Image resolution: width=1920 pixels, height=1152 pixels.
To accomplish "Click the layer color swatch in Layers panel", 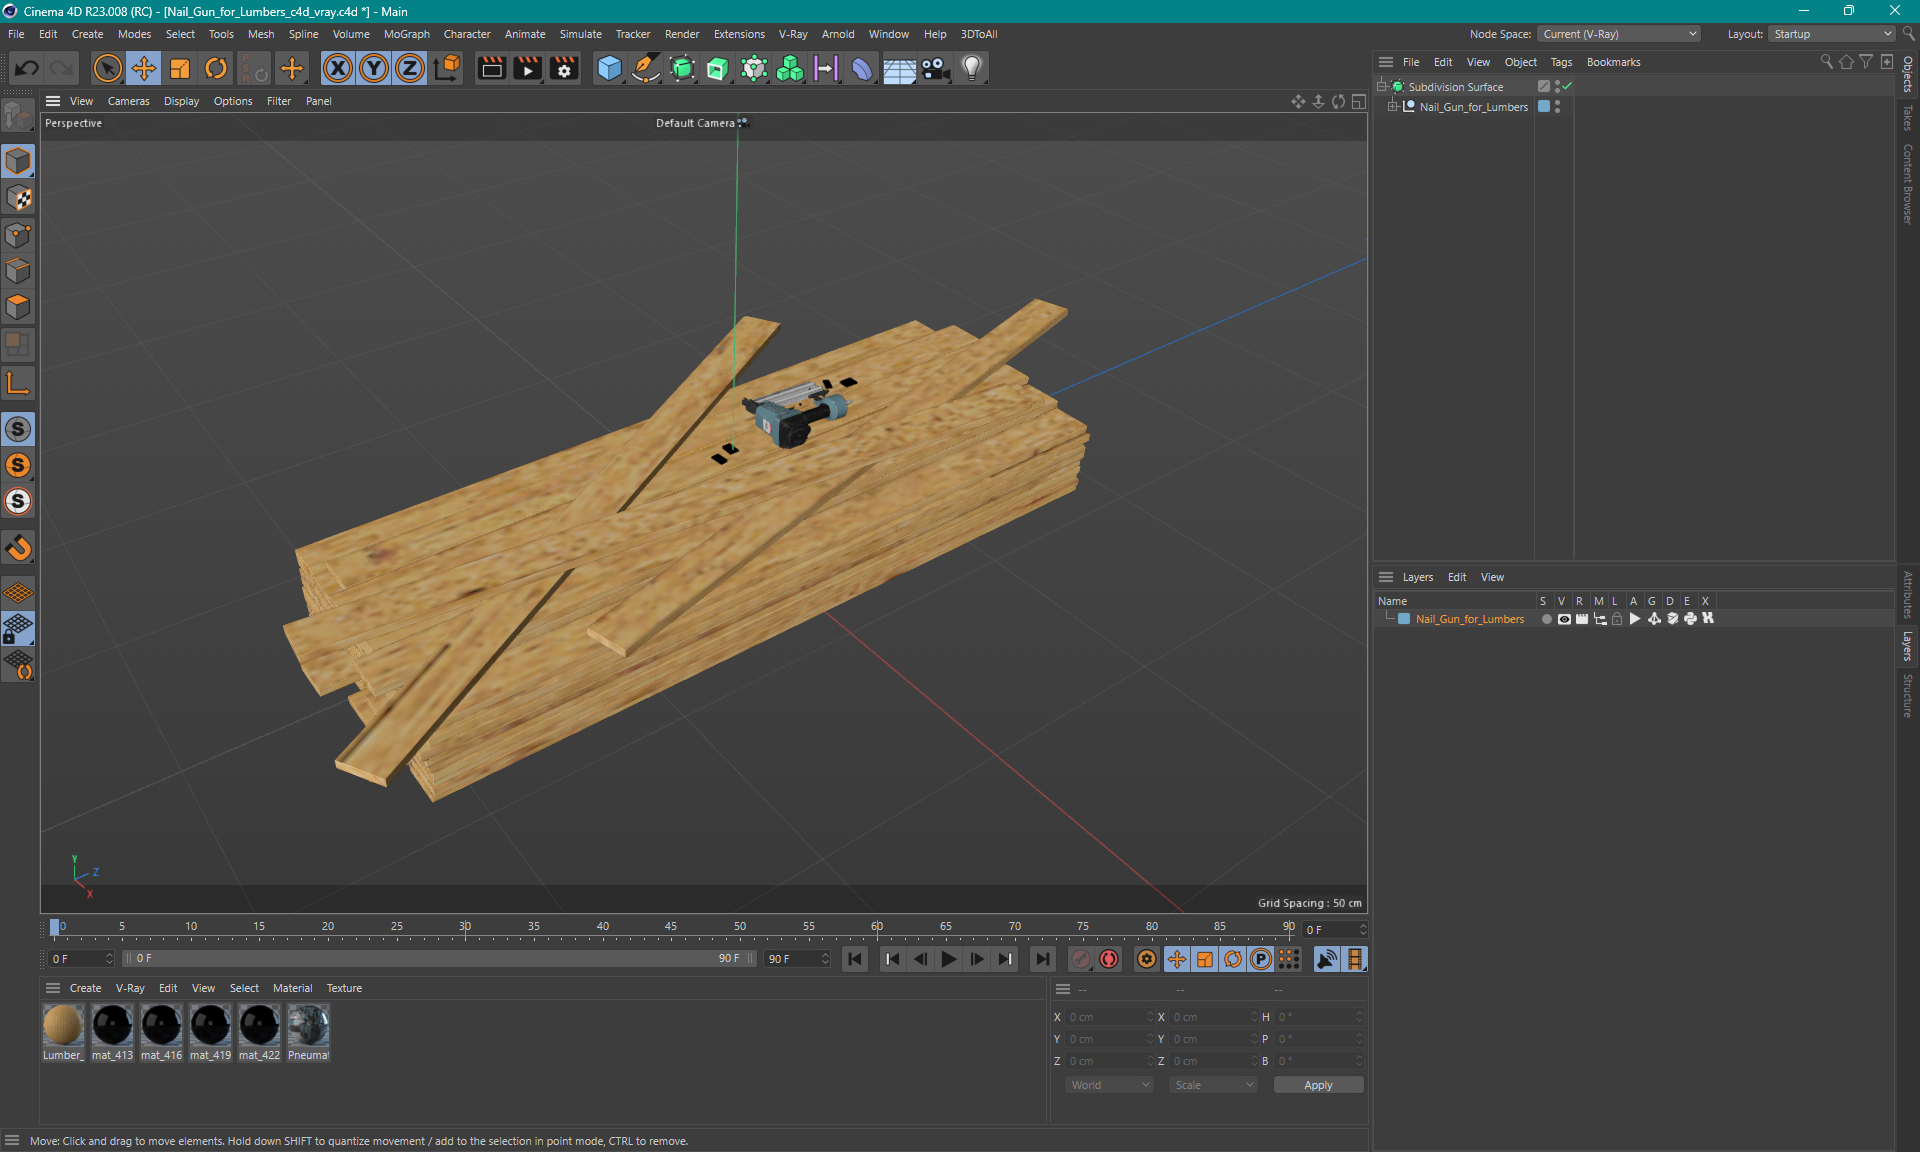I will (x=1404, y=619).
